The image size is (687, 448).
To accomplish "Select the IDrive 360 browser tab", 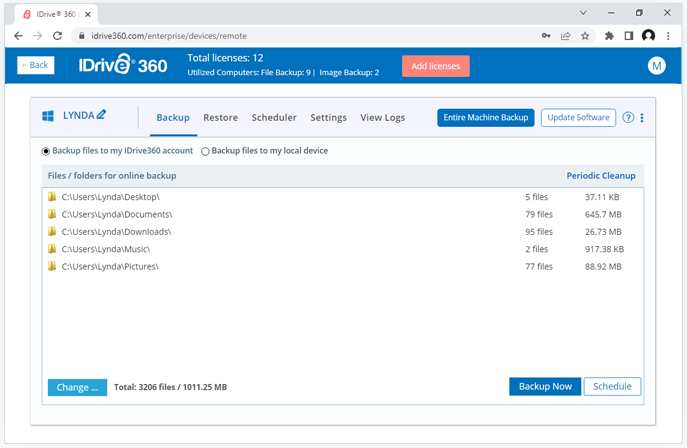I will 55,14.
